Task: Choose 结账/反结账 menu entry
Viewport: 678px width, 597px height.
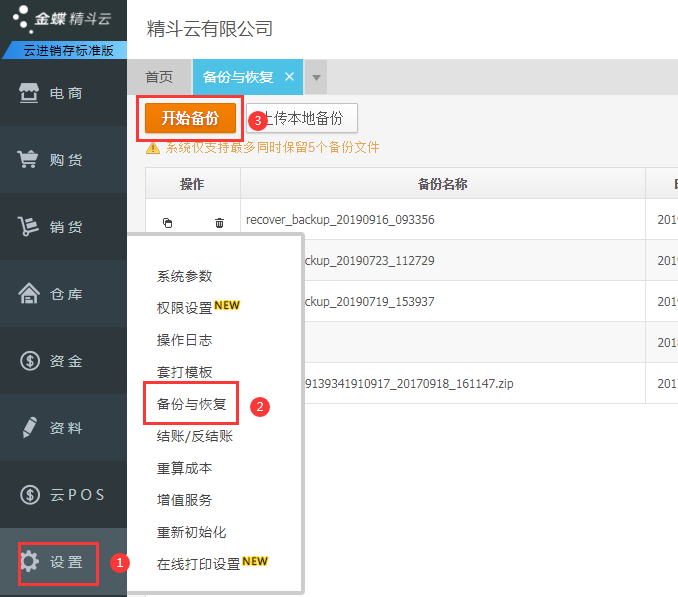Action: coord(194,436)
